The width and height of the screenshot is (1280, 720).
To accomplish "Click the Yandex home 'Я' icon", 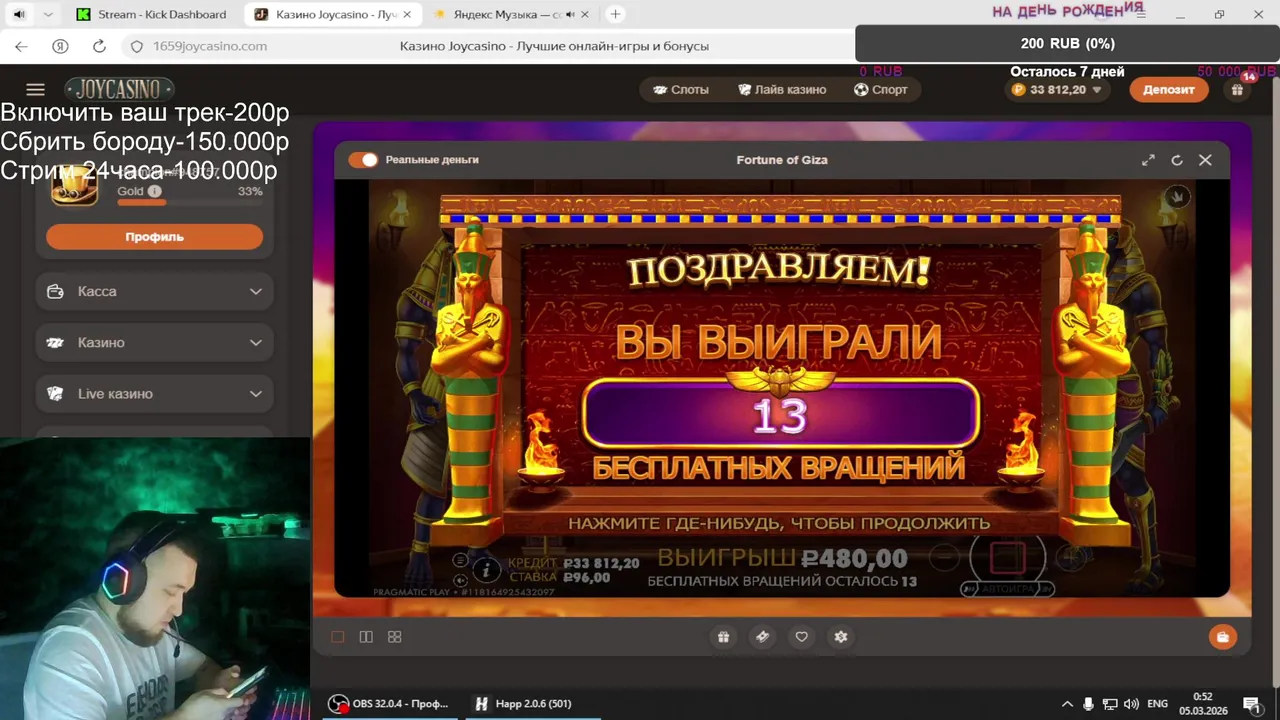I will pos(60,46).
